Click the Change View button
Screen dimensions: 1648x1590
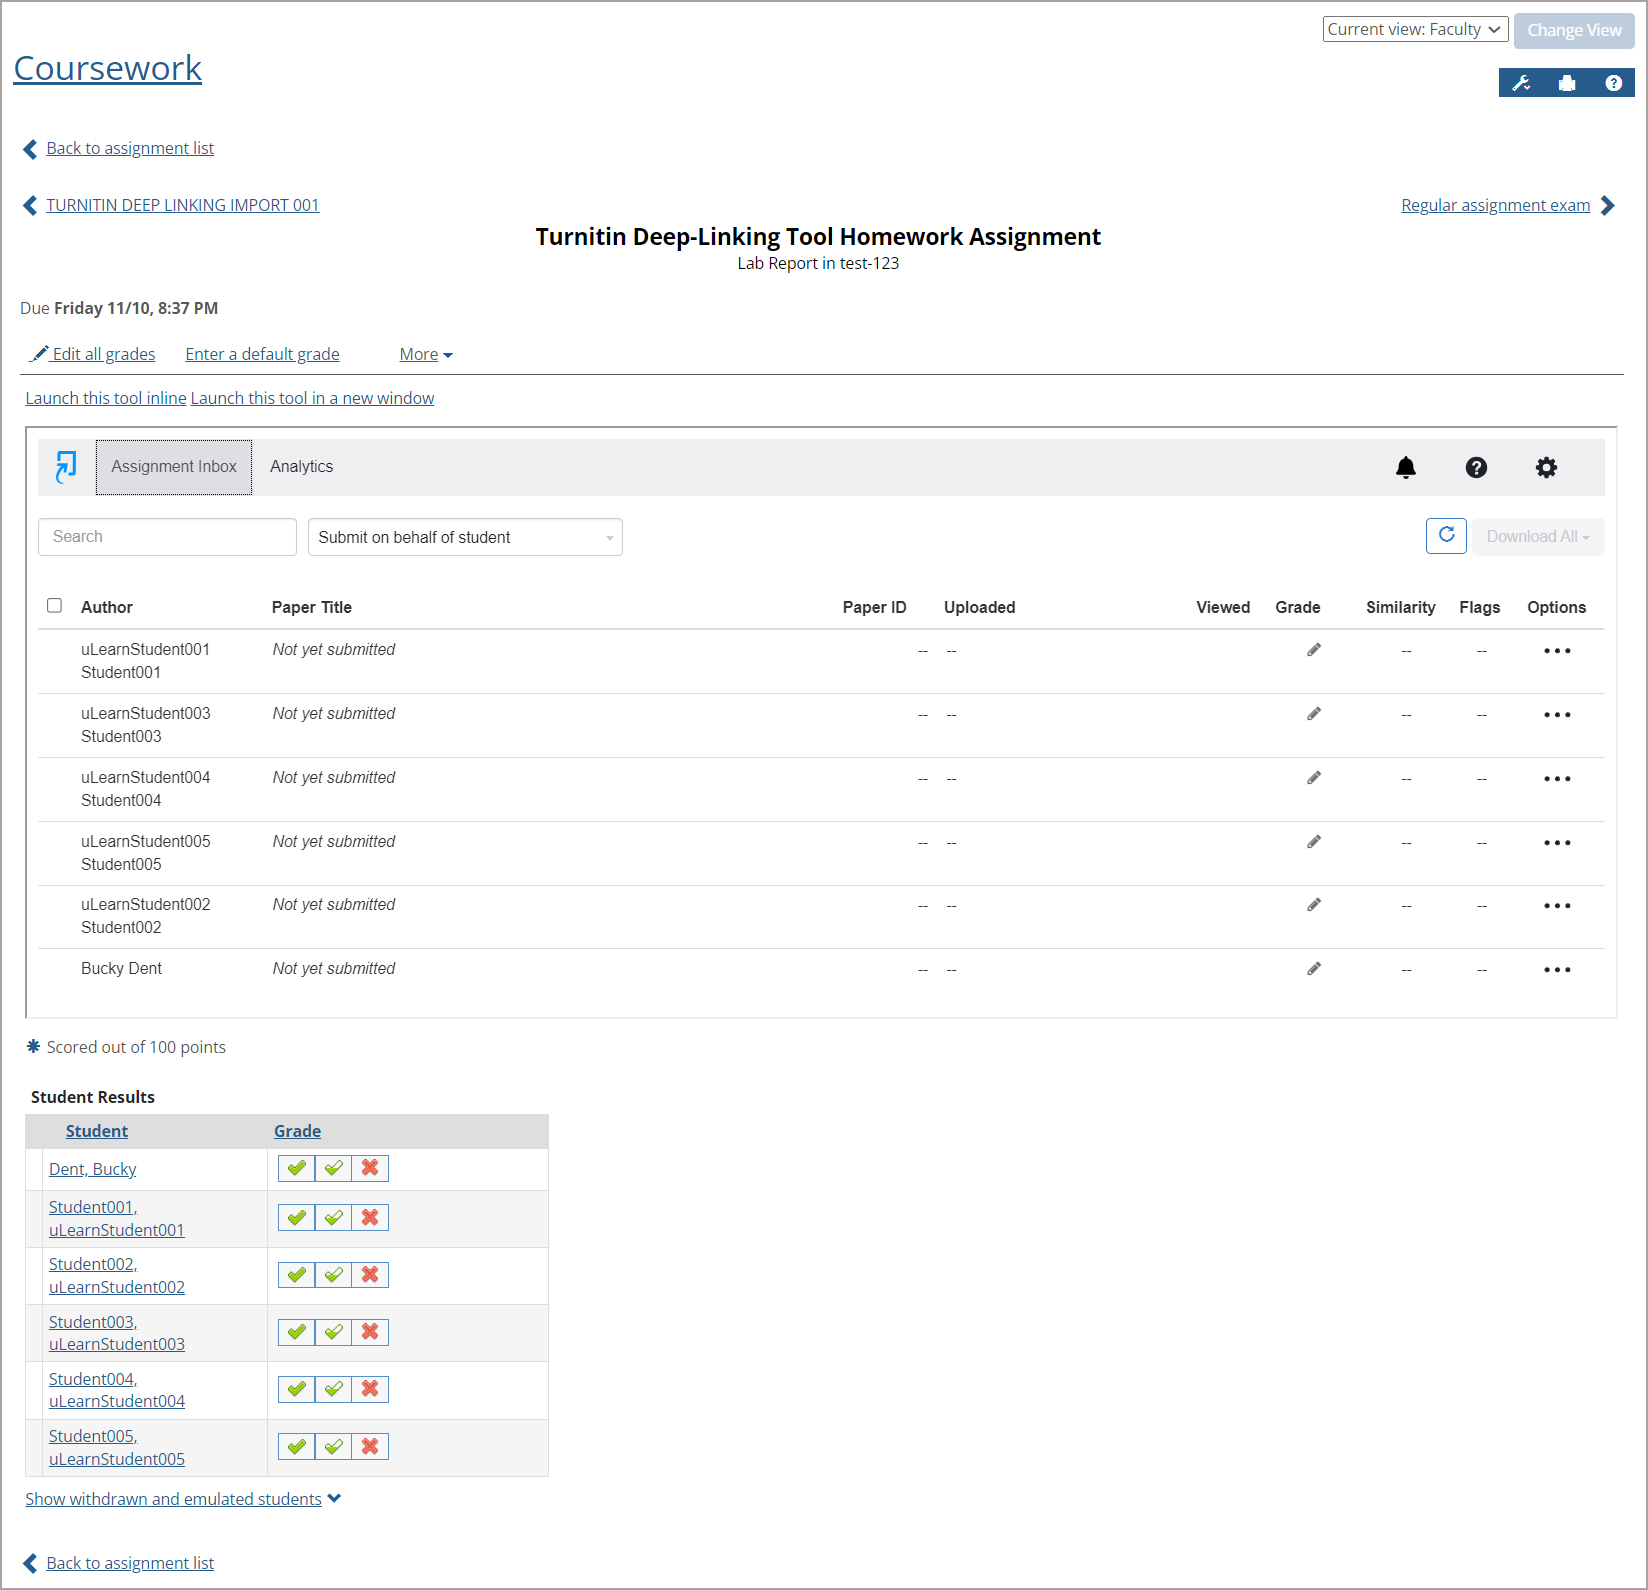pos(1574,30)
